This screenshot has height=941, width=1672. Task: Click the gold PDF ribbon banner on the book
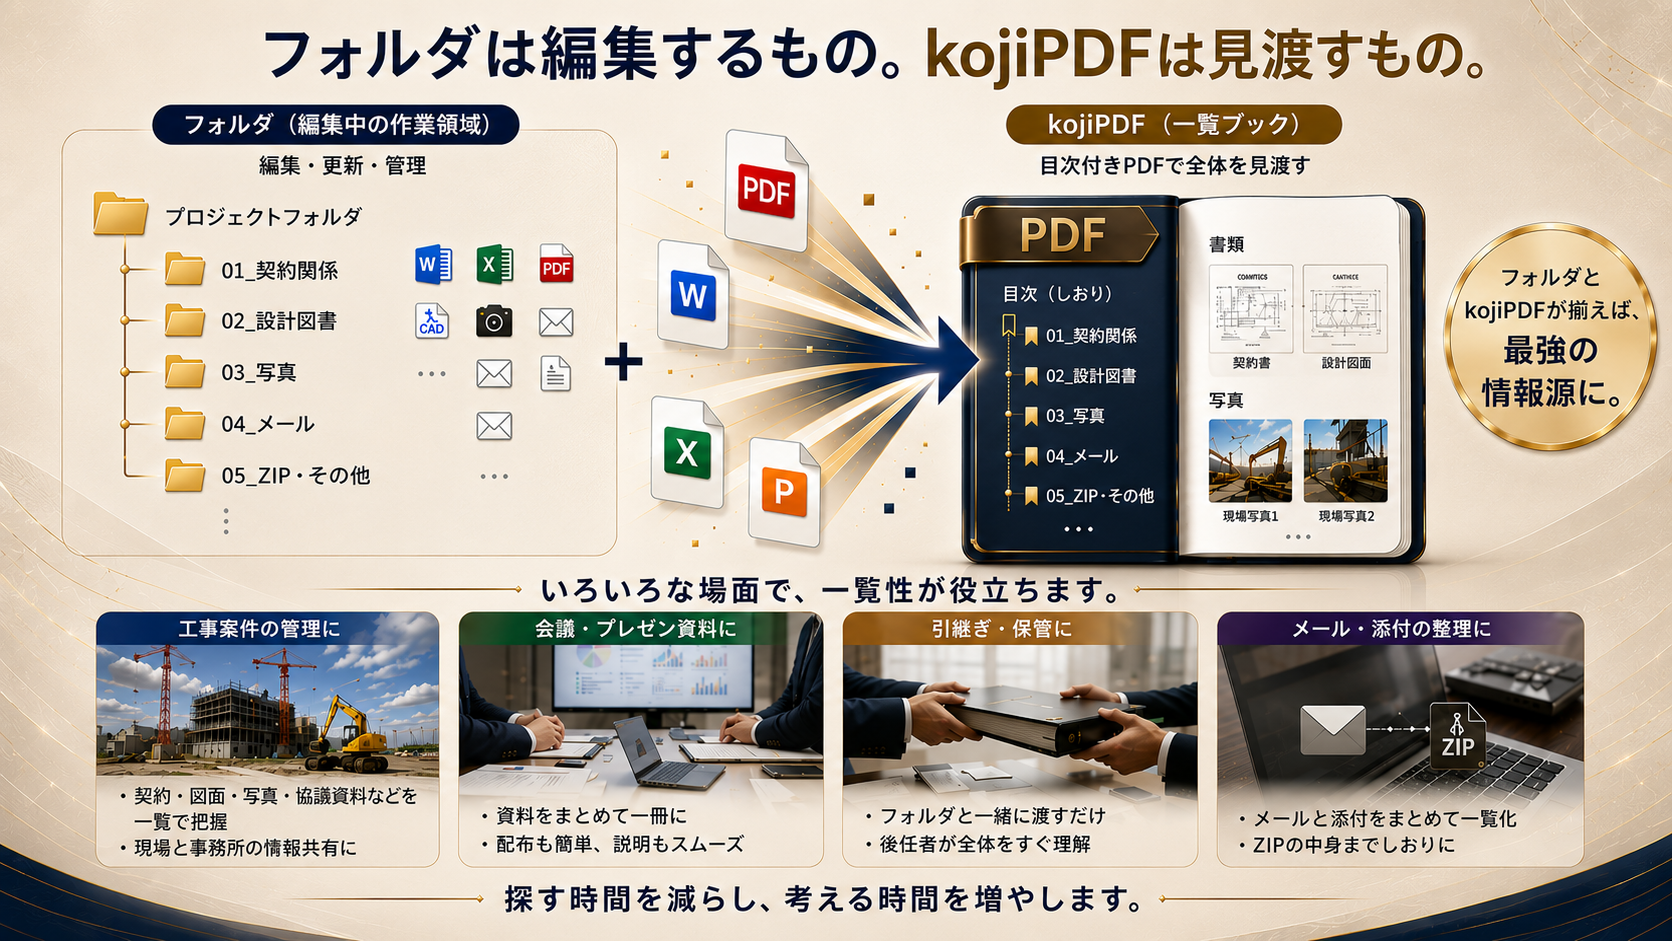coord(1060,236)
